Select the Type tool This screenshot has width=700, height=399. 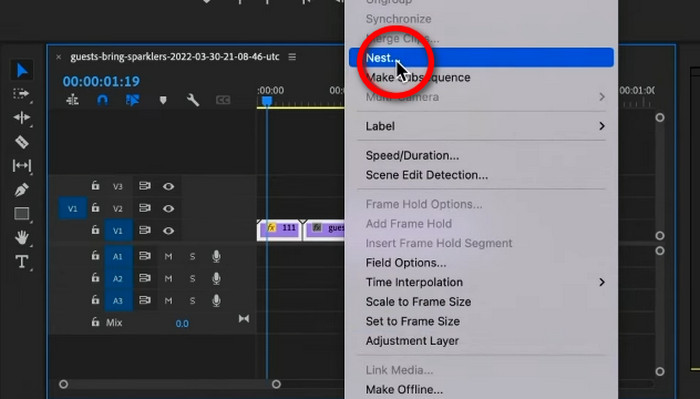(x=21, y=262)
